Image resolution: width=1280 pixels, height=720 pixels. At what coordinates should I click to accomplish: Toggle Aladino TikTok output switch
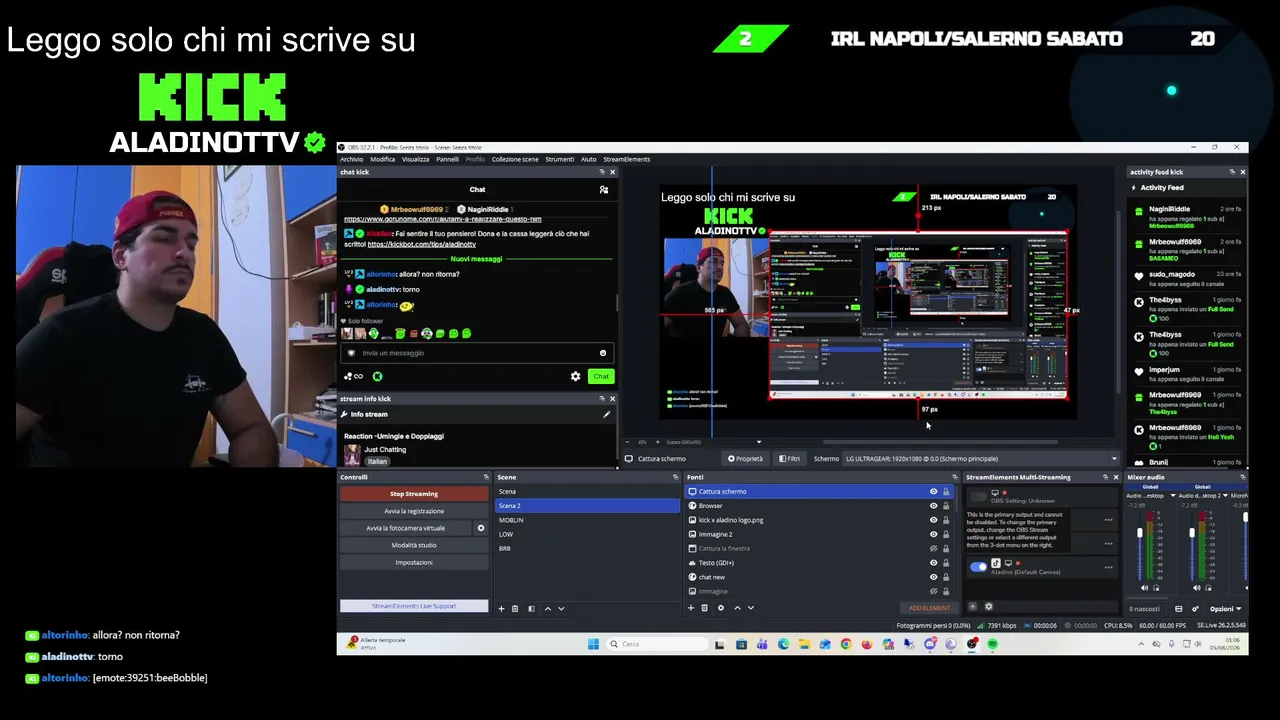[x=978, y=566]
